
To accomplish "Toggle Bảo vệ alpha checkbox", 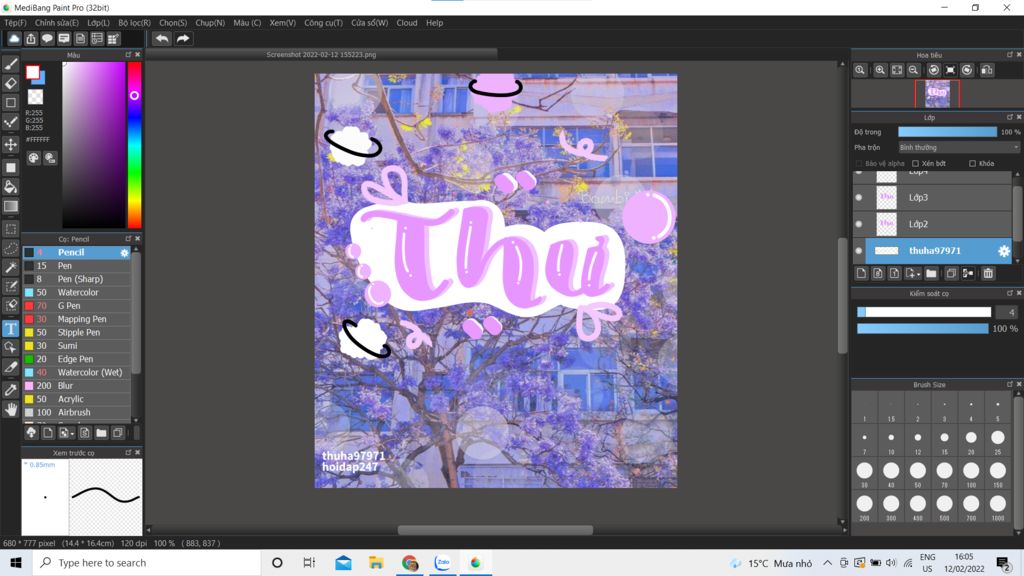I will click(x=859, y=163).
